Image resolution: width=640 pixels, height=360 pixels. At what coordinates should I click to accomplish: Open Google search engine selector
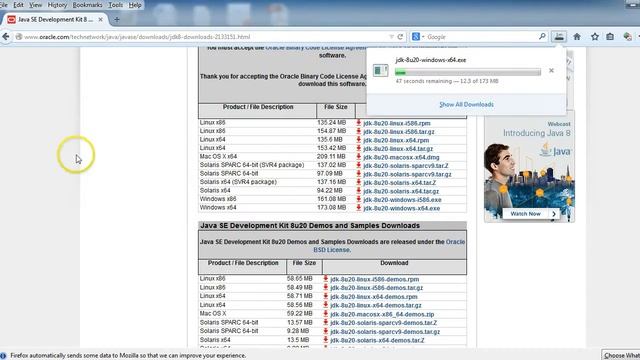coord(418,37)
